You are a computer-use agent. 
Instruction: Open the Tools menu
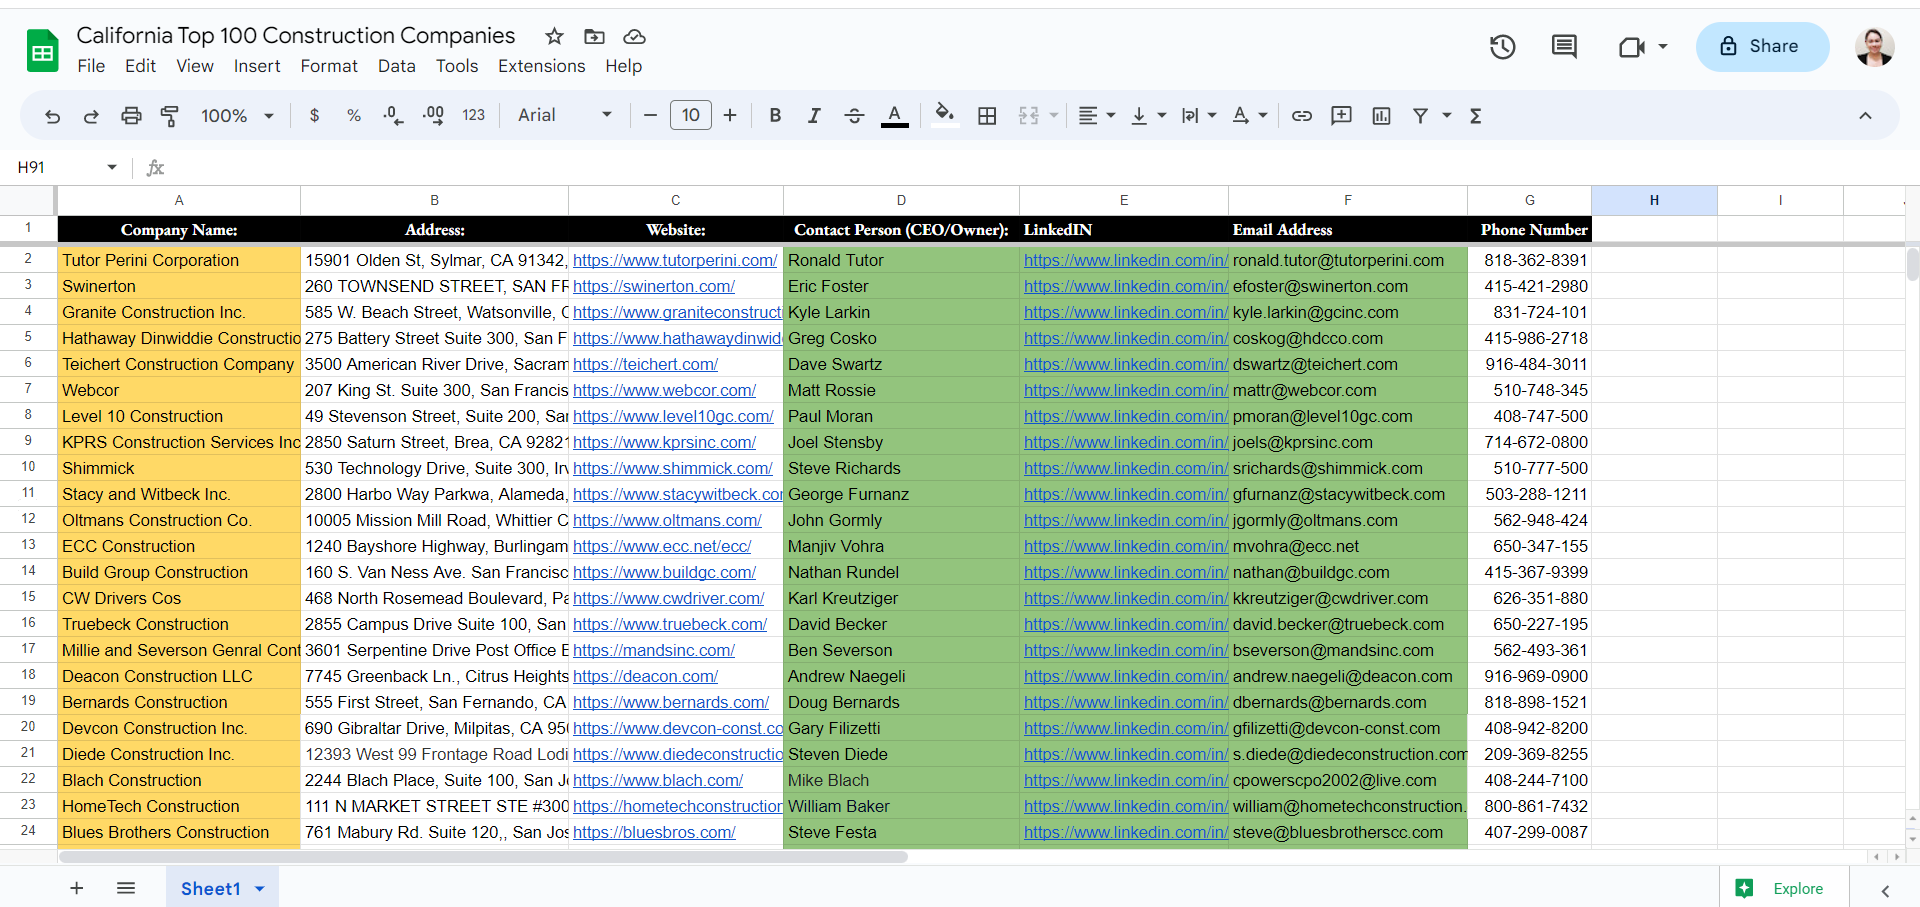tap(457, 66)
